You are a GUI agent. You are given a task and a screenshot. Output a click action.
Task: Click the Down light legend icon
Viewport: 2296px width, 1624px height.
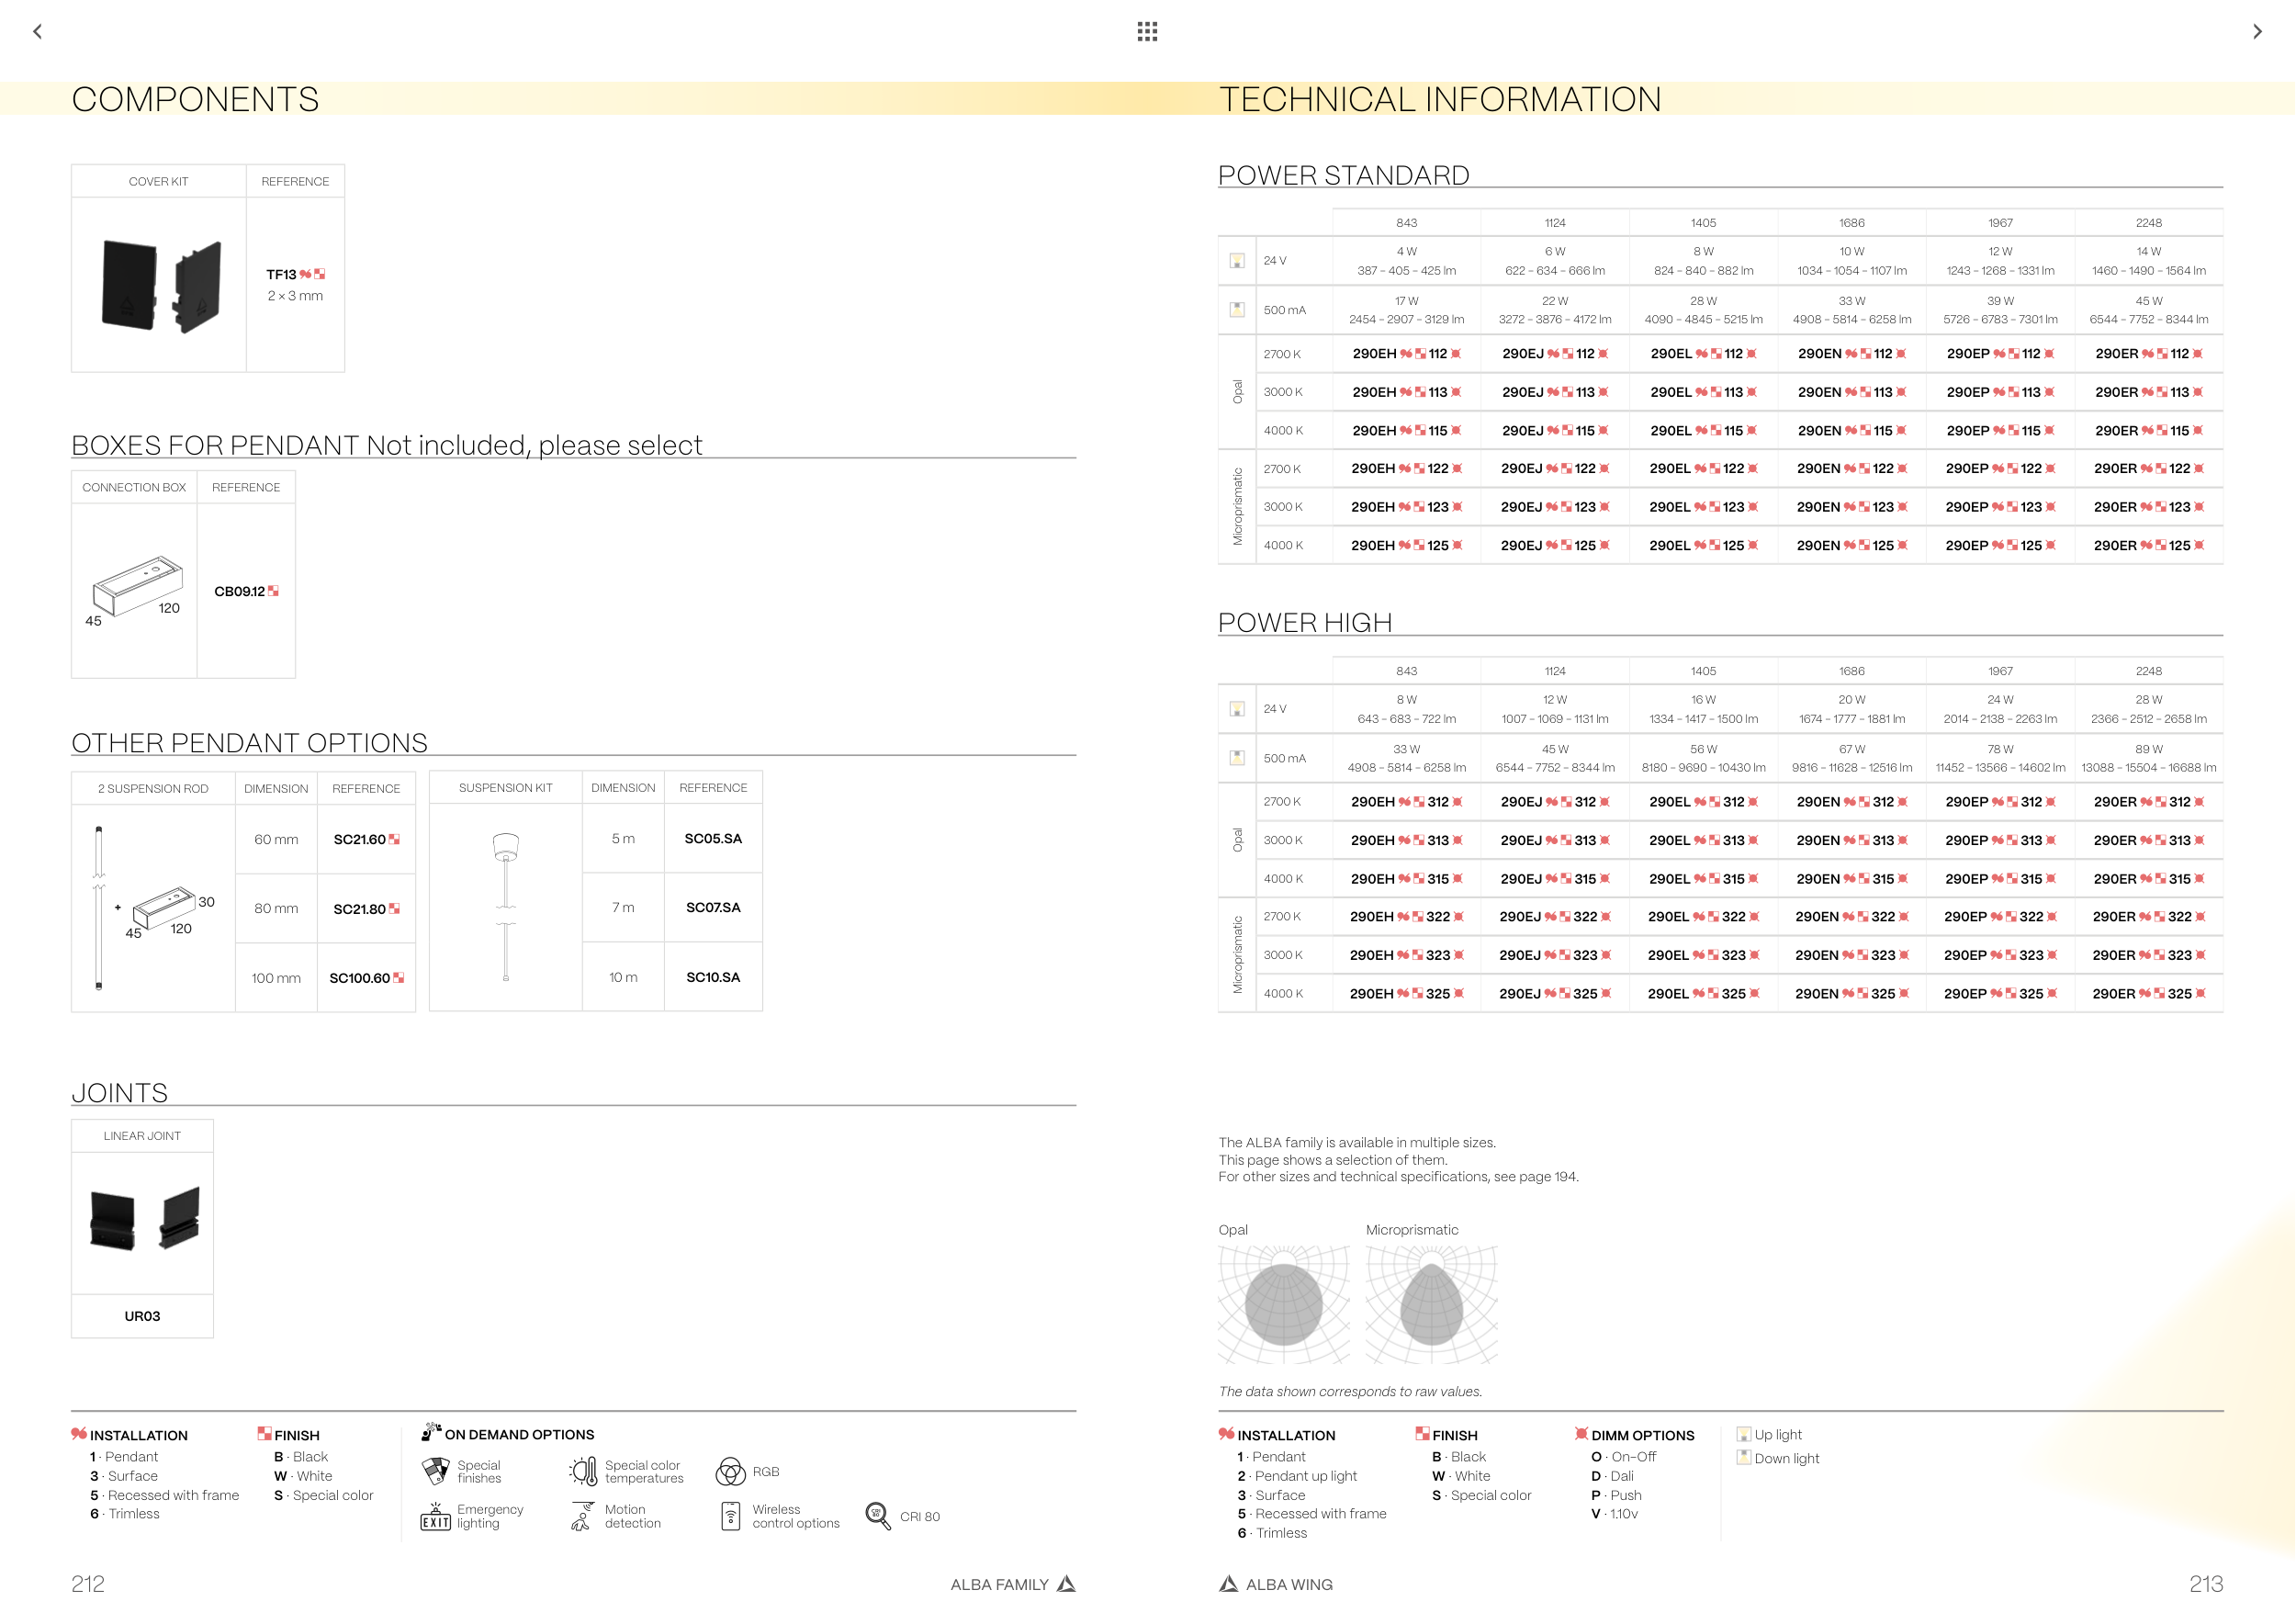(x=1744, y=1458)
